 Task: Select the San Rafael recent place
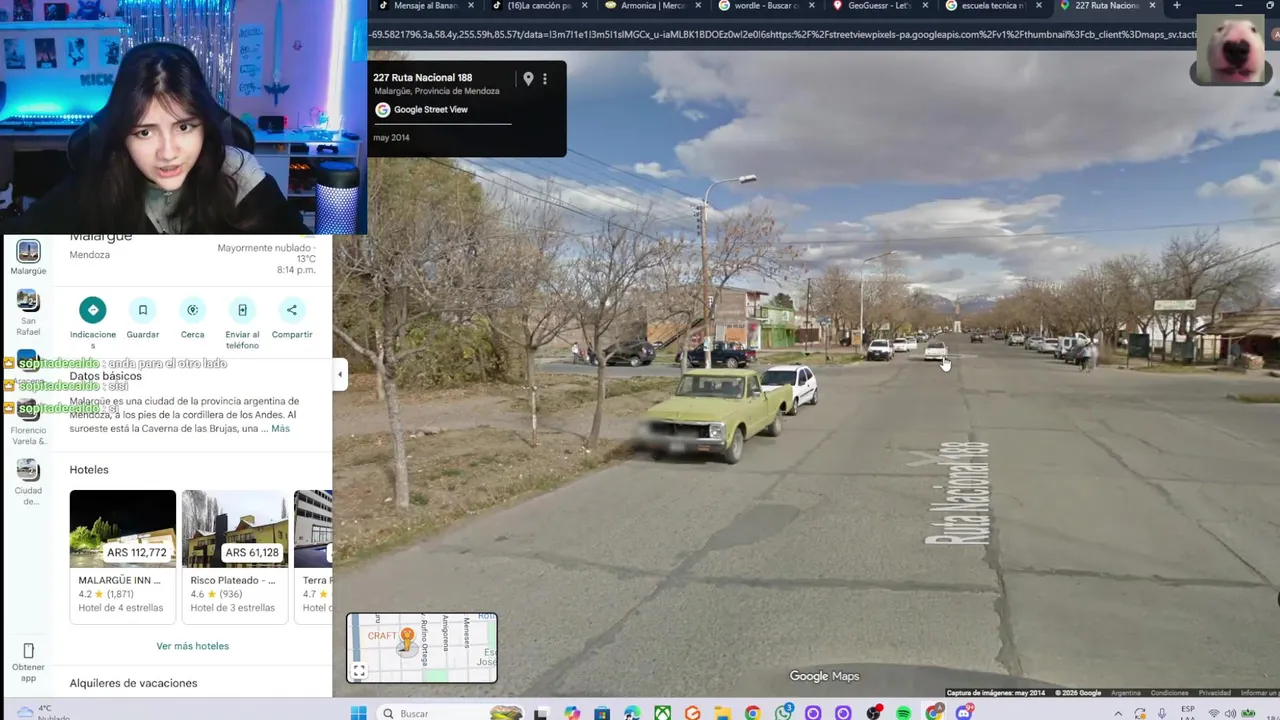28,313
